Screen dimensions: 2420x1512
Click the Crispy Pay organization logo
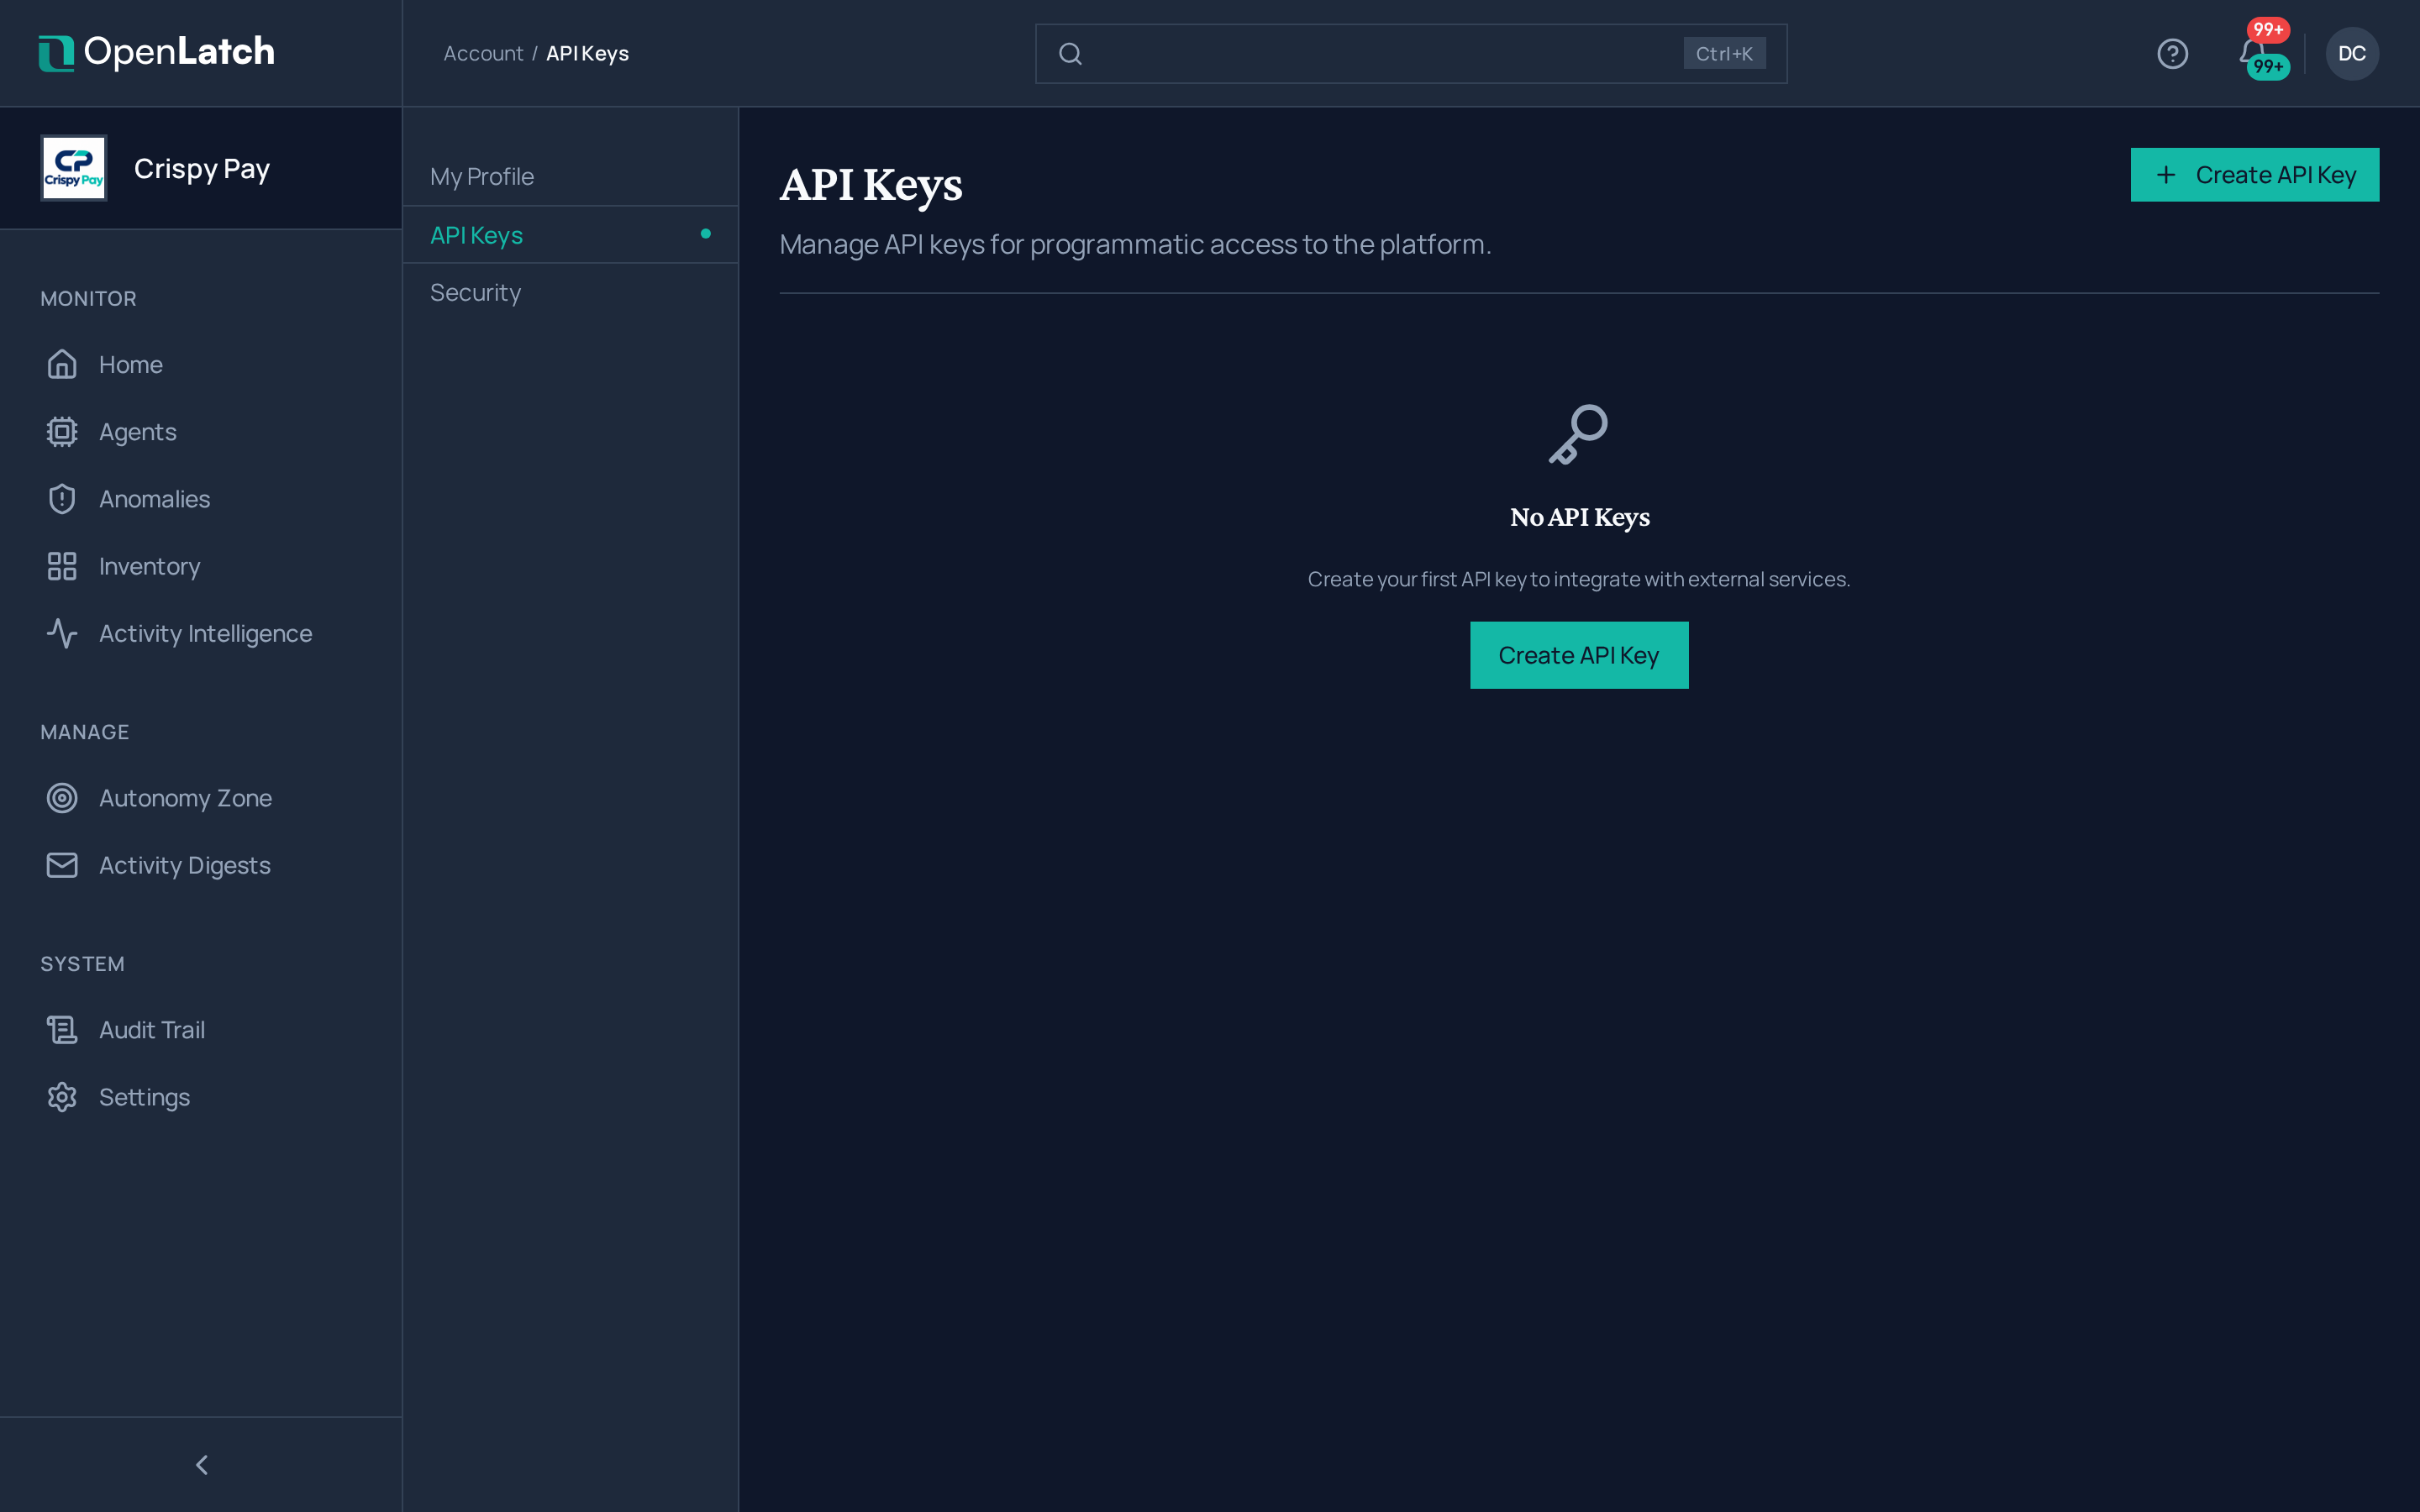coord(73,168)
